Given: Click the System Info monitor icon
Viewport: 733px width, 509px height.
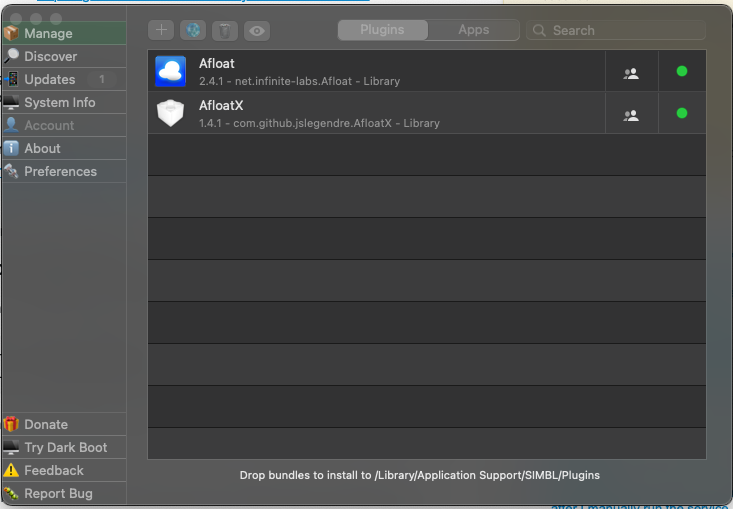Looking at the screenshot, I should point(11,101).
